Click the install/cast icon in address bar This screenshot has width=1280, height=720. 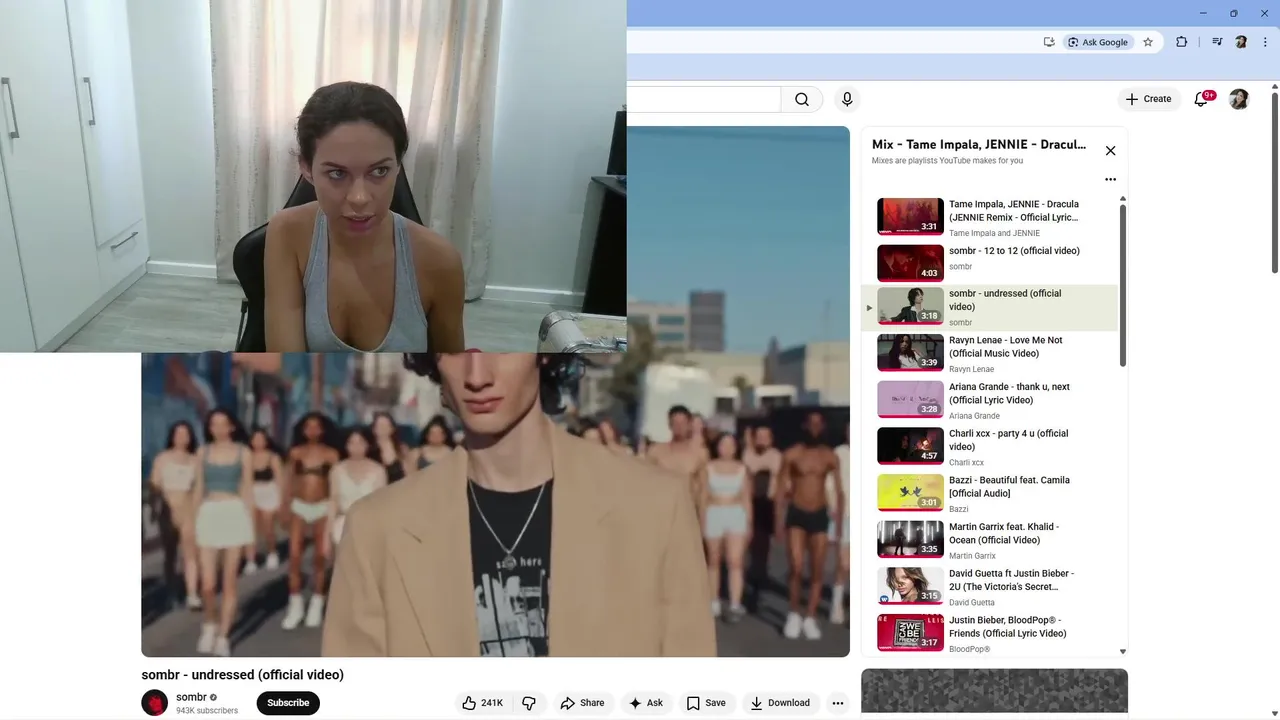[x=1049, y=42]
